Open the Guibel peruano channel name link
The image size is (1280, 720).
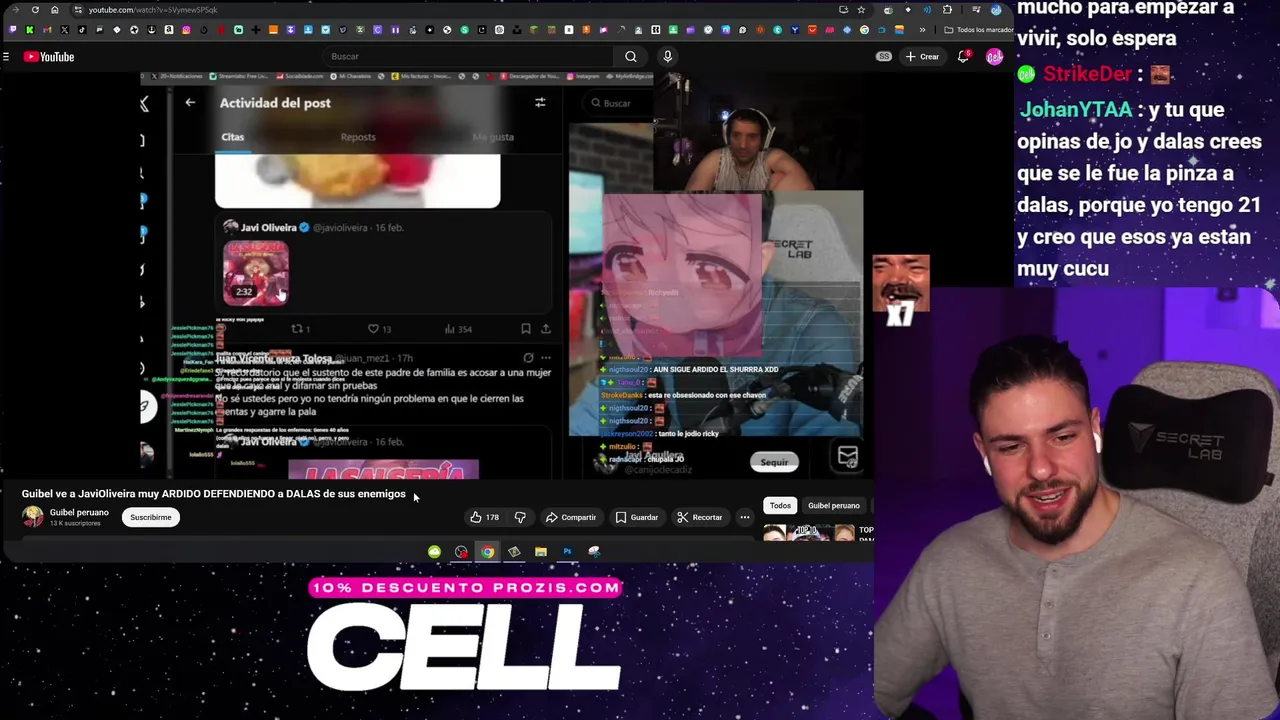coord(79,512)
